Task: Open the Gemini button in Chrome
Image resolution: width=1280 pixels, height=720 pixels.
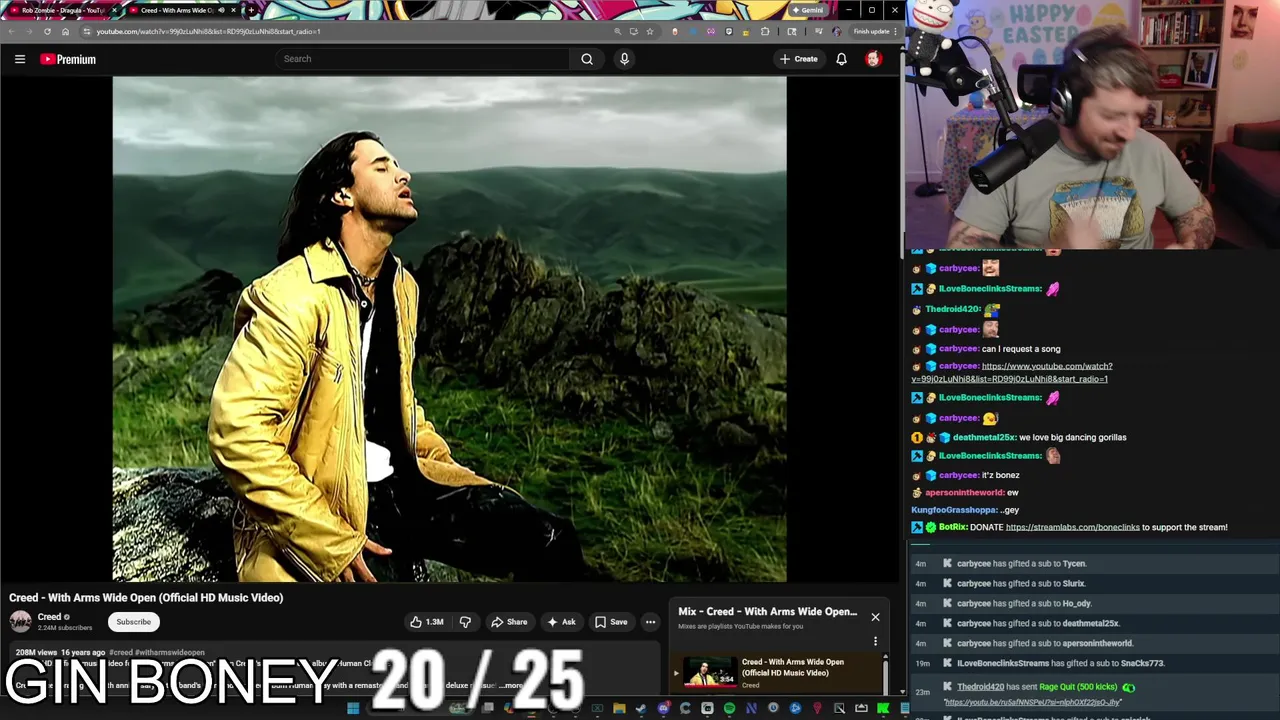Action: (x=808, y=10)
